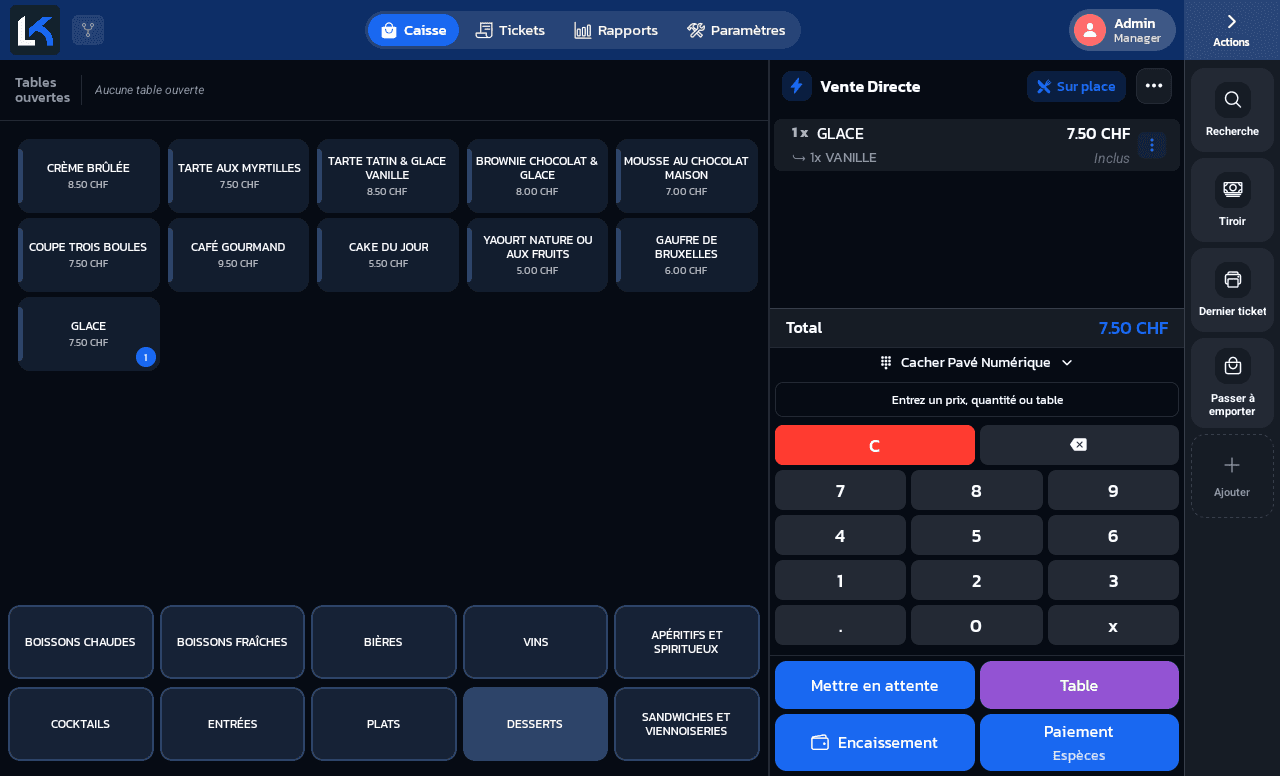This screenshot has height=776, width=1280.
Task: Open the Tickets tab
Action: coord(510,30)
